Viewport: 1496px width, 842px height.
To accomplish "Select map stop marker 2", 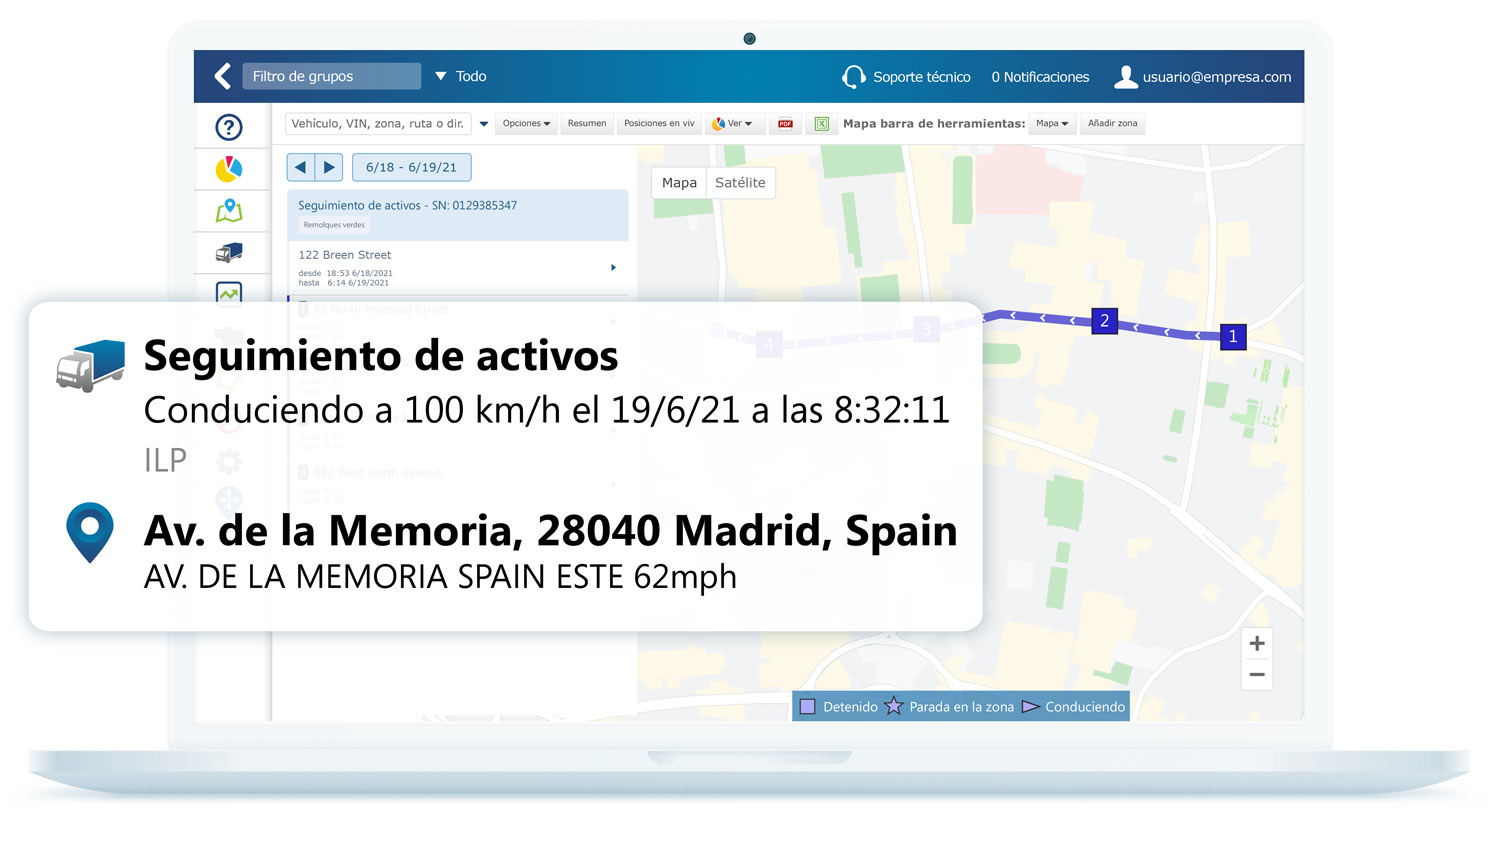I will [1104, 321].
